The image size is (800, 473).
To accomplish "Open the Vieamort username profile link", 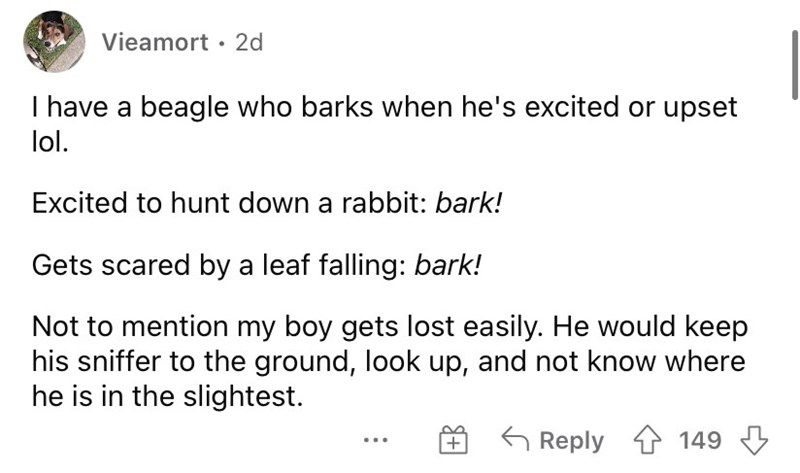I will [x=155, y=42].
